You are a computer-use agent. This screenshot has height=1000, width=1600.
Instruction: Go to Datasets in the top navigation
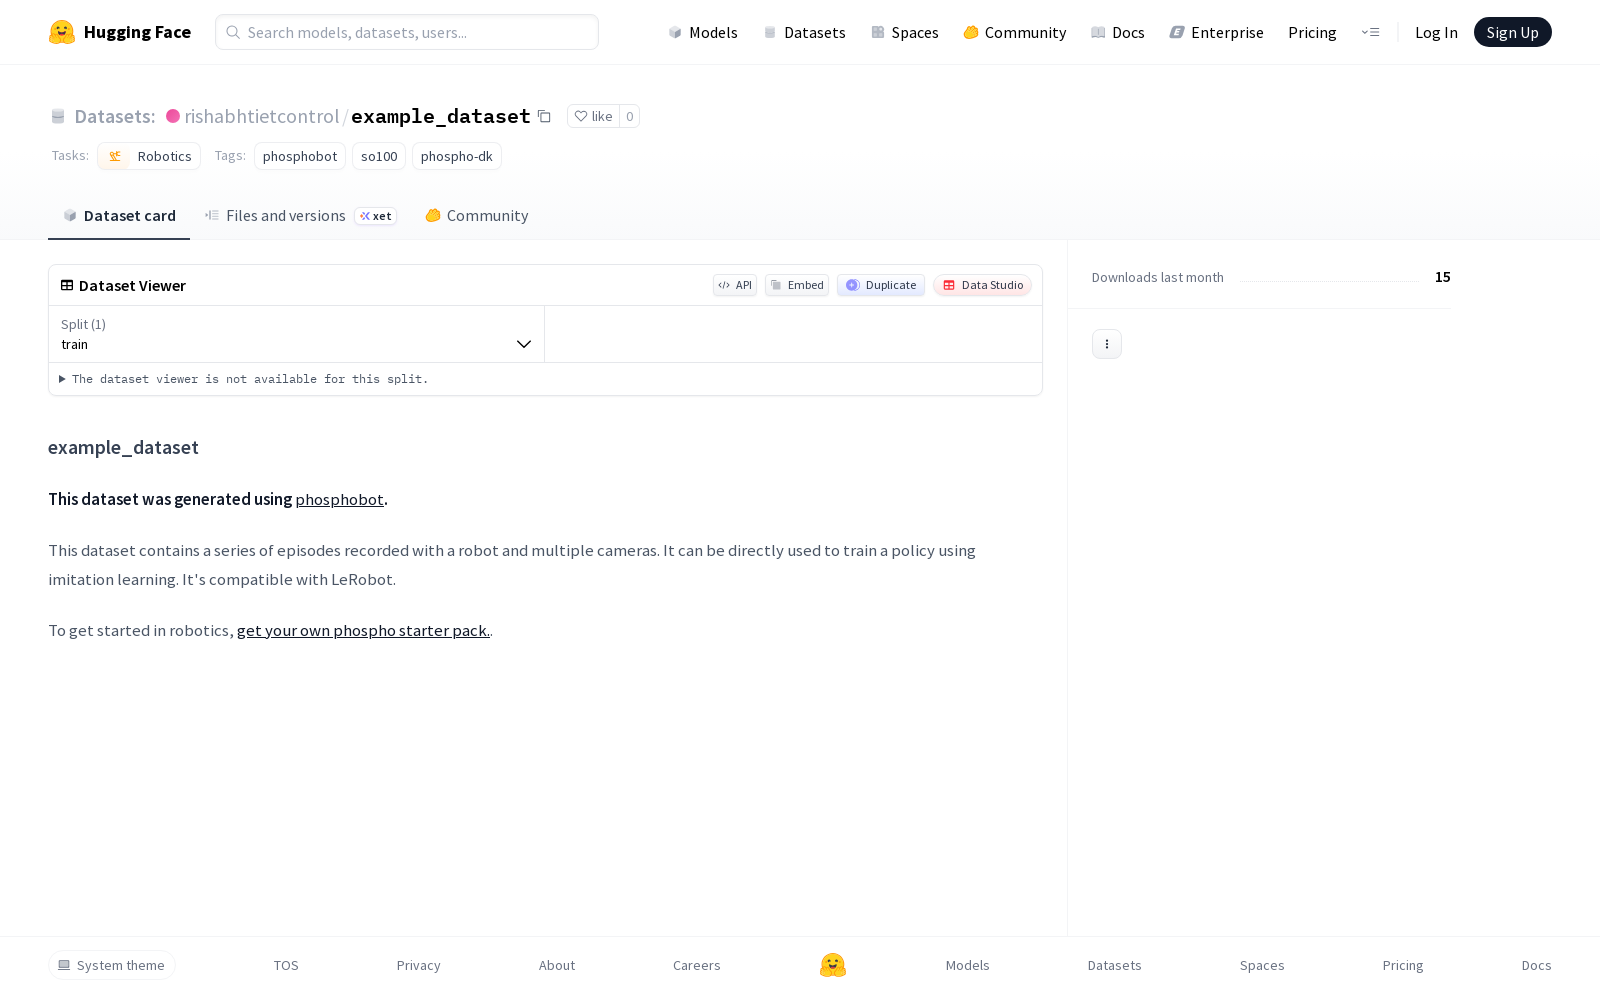[x=804, y=32]
